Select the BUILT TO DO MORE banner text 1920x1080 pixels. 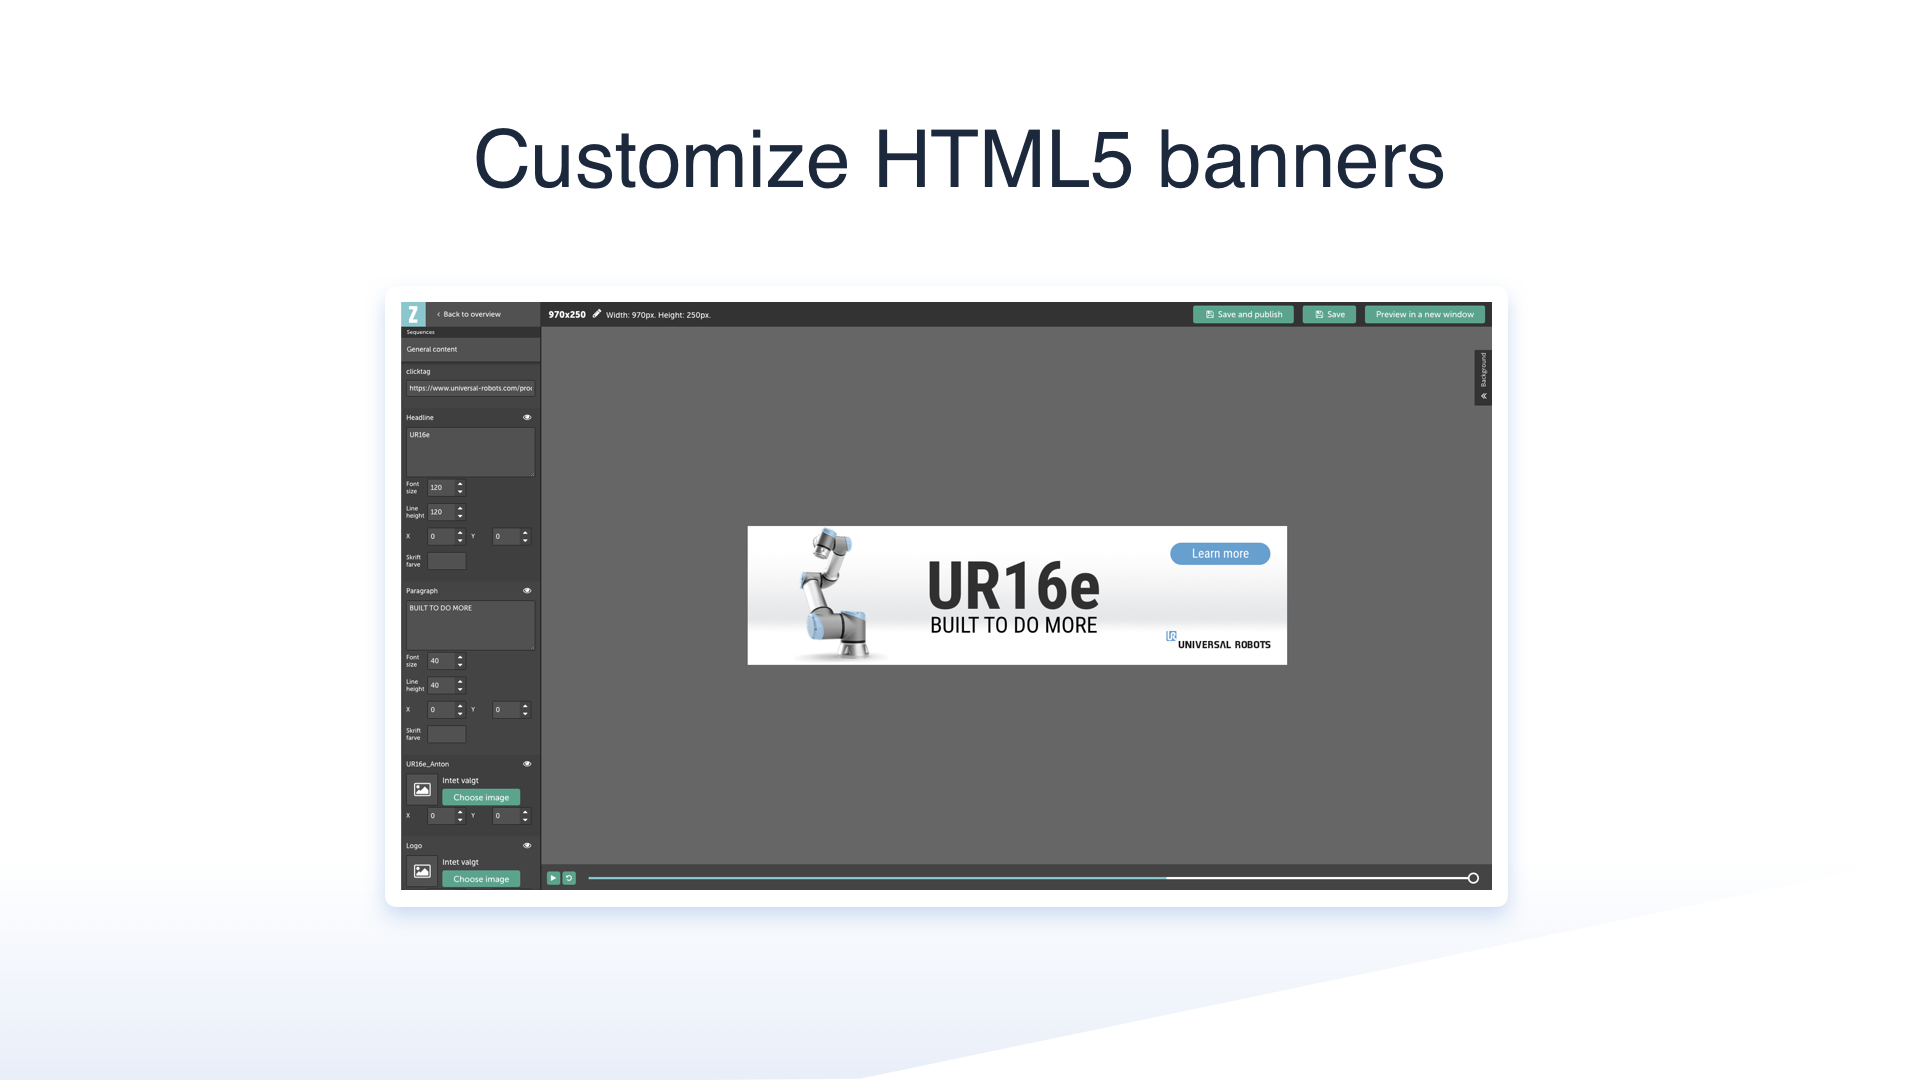[x=1013, y=625]
